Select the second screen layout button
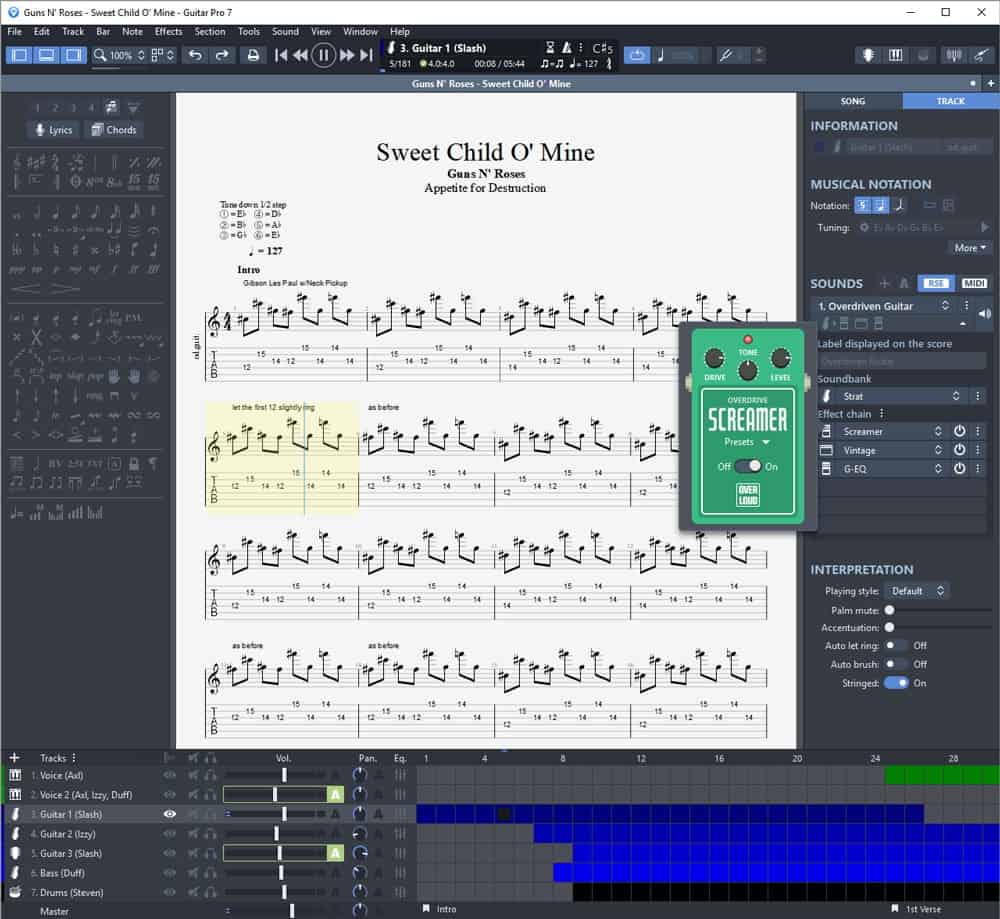Screen dimensions: 1000x919 click(x=47, y=55)
